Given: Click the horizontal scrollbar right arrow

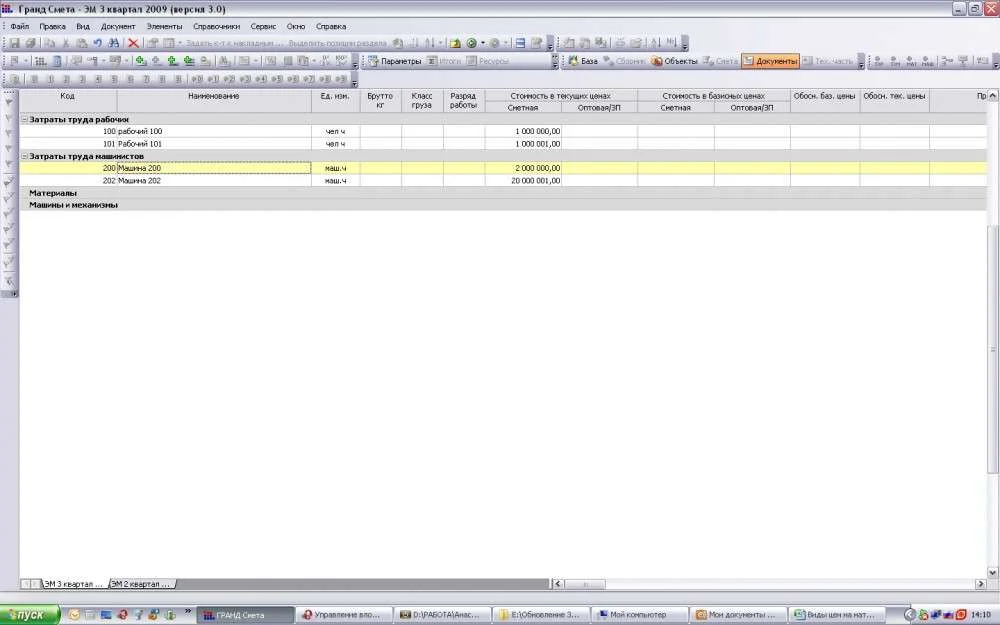Looking at the screenshot, I should (x=980, y=584).
